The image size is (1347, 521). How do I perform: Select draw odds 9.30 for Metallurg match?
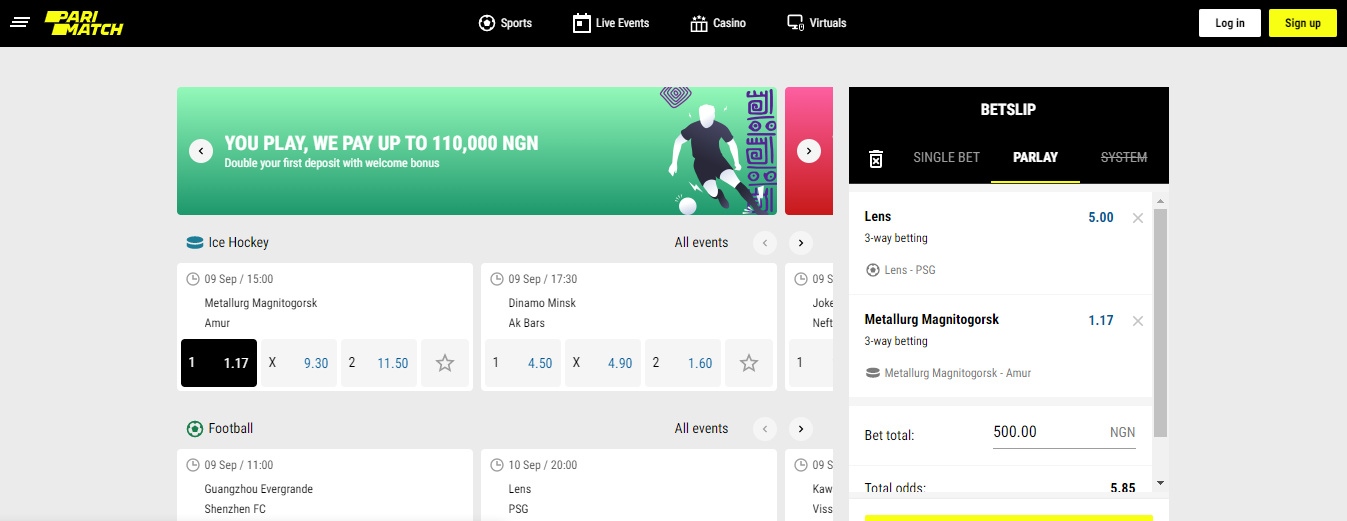pos(298,363)
